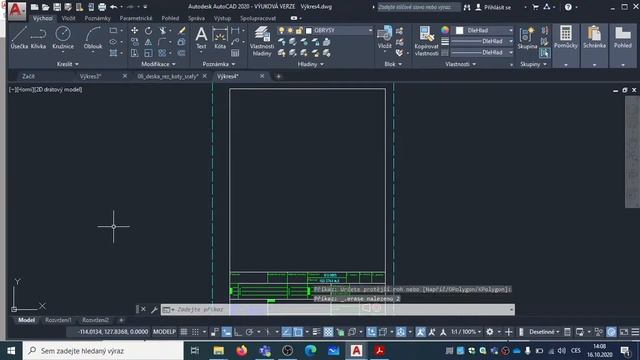Screen dimensions: 640x360
Task: Open the Parametrické ribbon tab
Action: coord(136,18)
